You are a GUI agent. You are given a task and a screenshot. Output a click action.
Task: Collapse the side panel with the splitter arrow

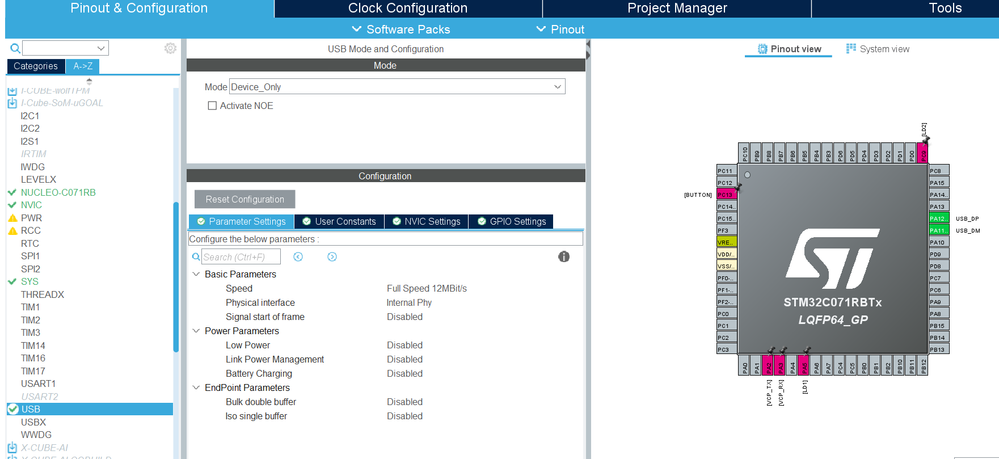[588, 44]
